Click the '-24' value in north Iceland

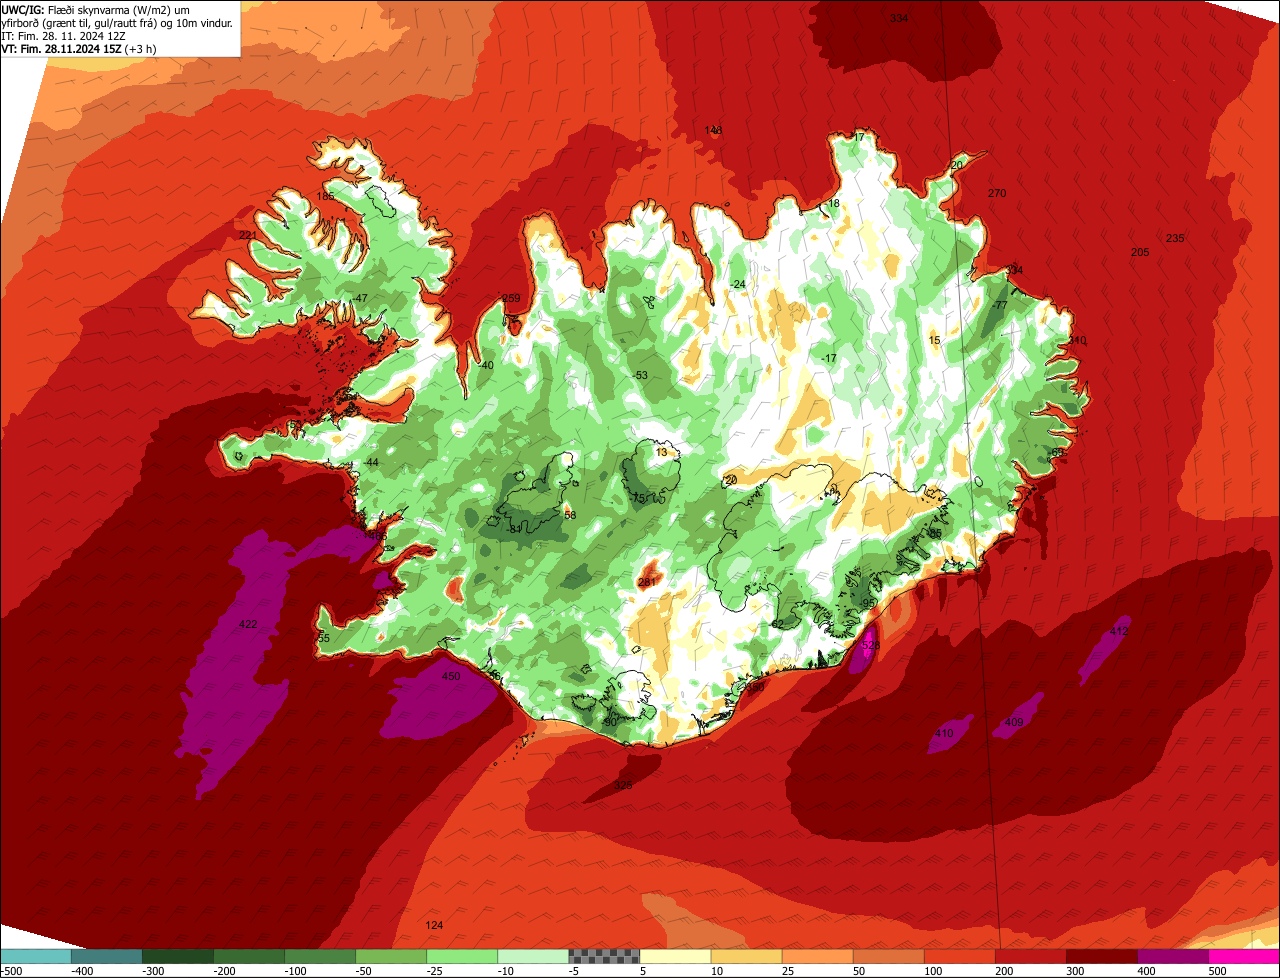738,284
